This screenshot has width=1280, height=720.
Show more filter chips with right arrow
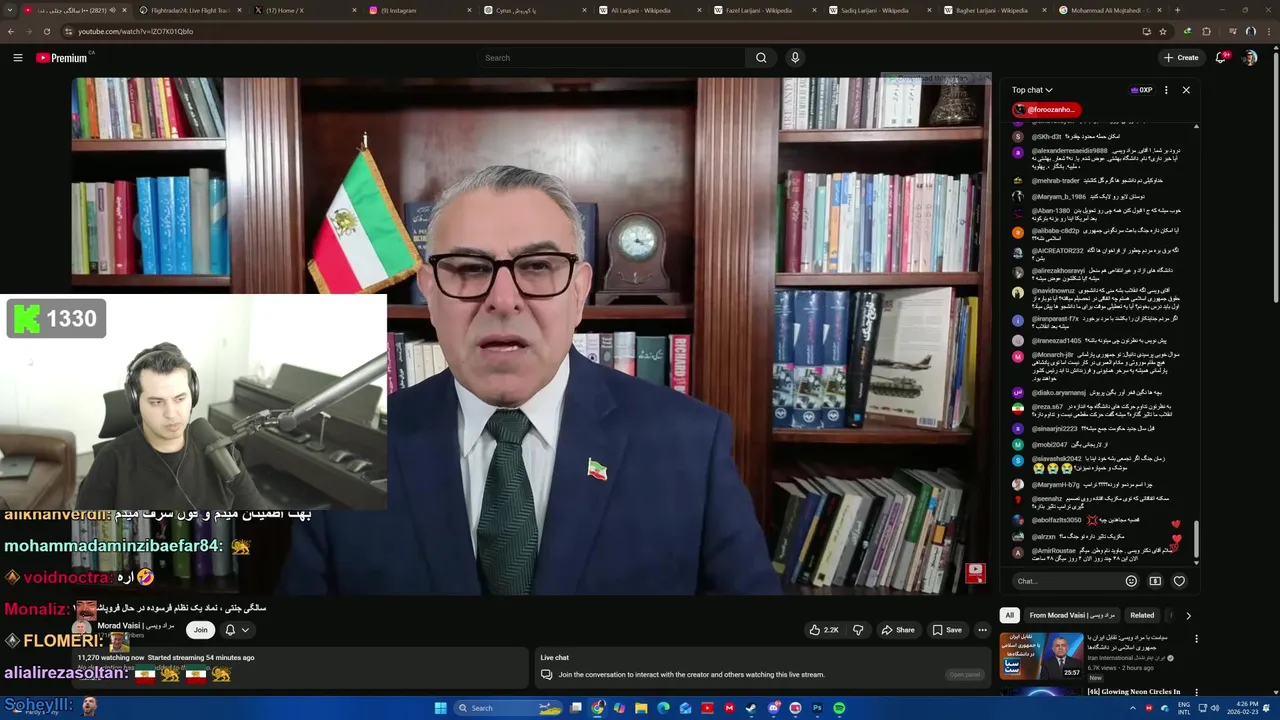(1188, 616)
